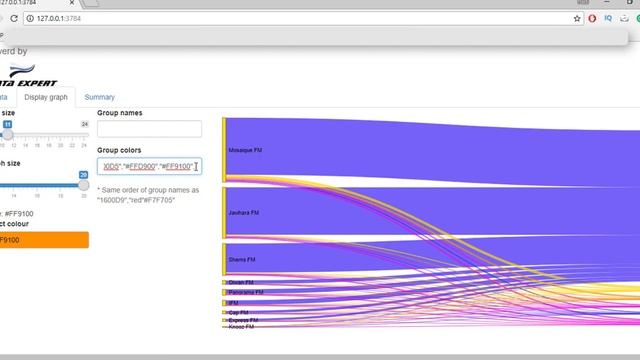Select the Shems FM node label
640x360 pixels.
coord(242,260)
